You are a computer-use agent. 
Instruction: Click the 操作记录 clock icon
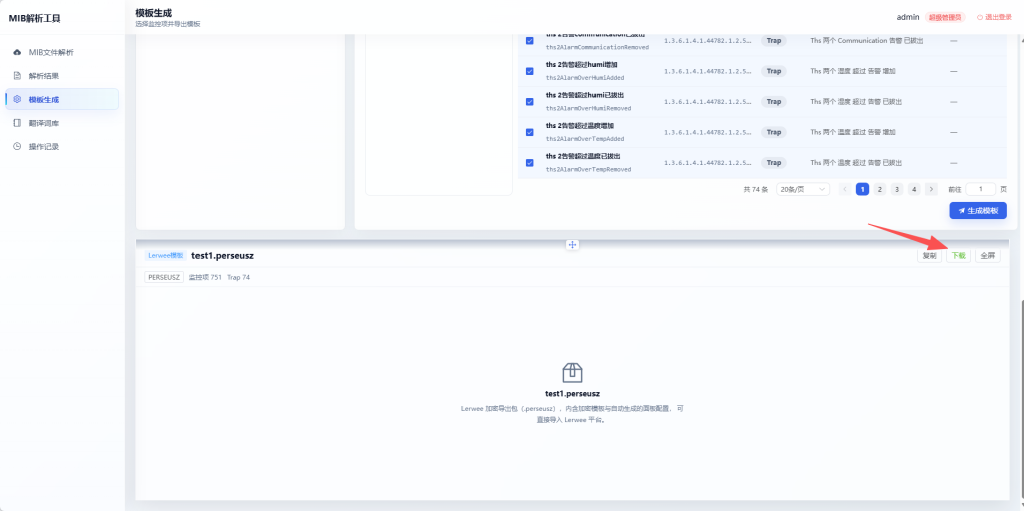click(x=17, y=146)
